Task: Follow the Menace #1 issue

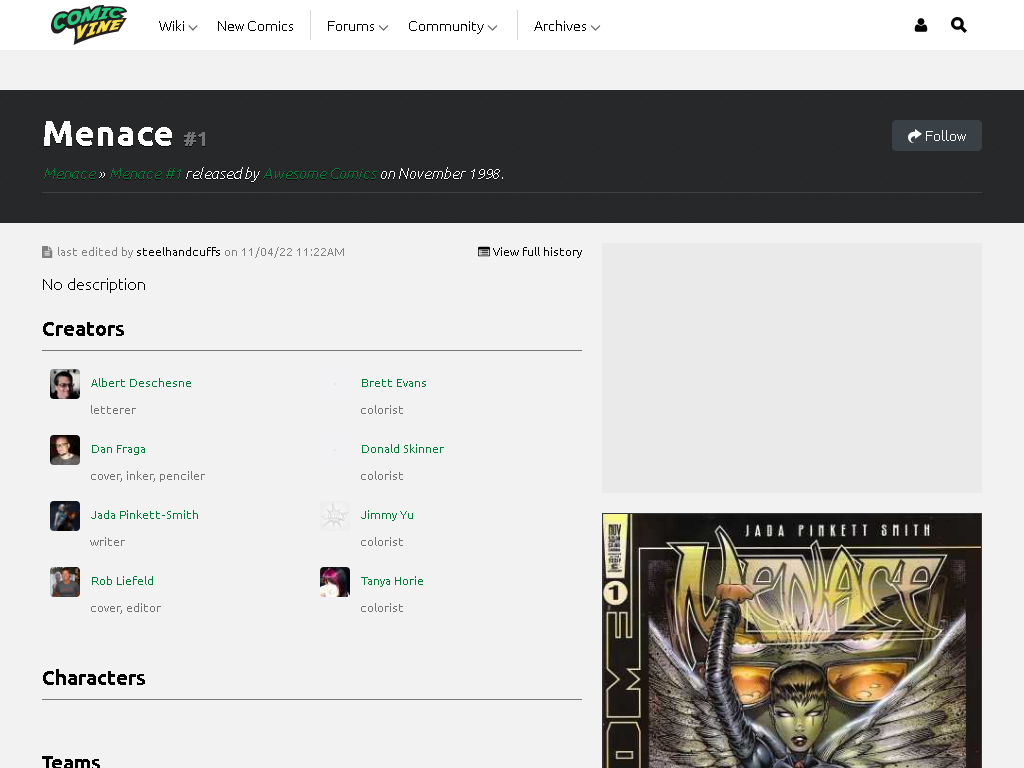Action: click(x=936, y=136)
